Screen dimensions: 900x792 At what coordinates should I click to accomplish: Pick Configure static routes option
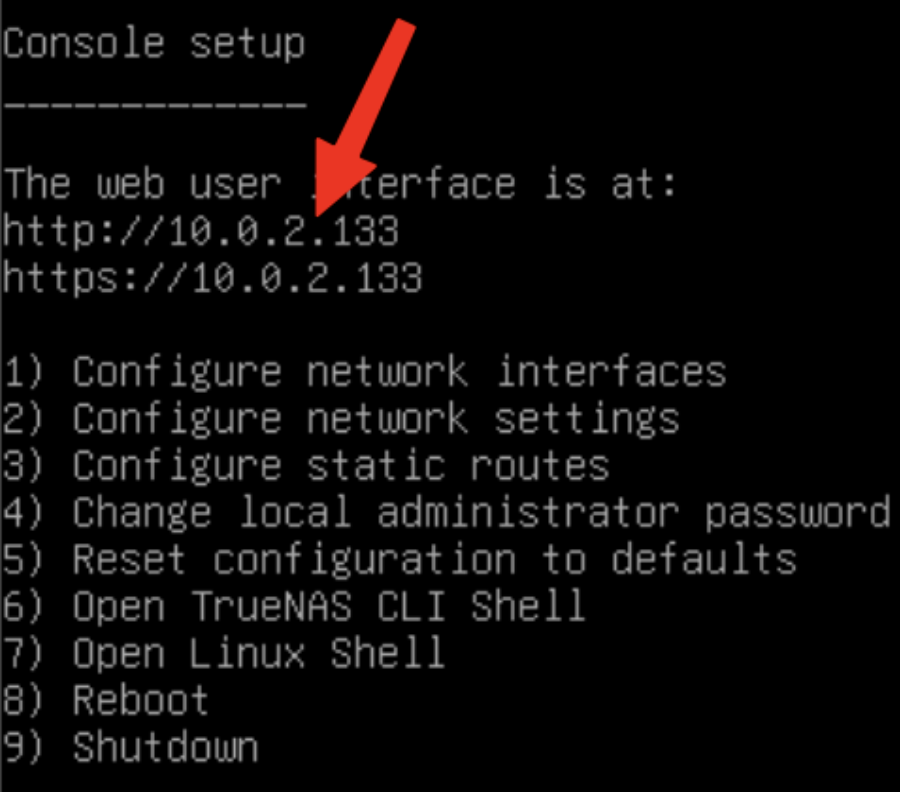(340, 466)
